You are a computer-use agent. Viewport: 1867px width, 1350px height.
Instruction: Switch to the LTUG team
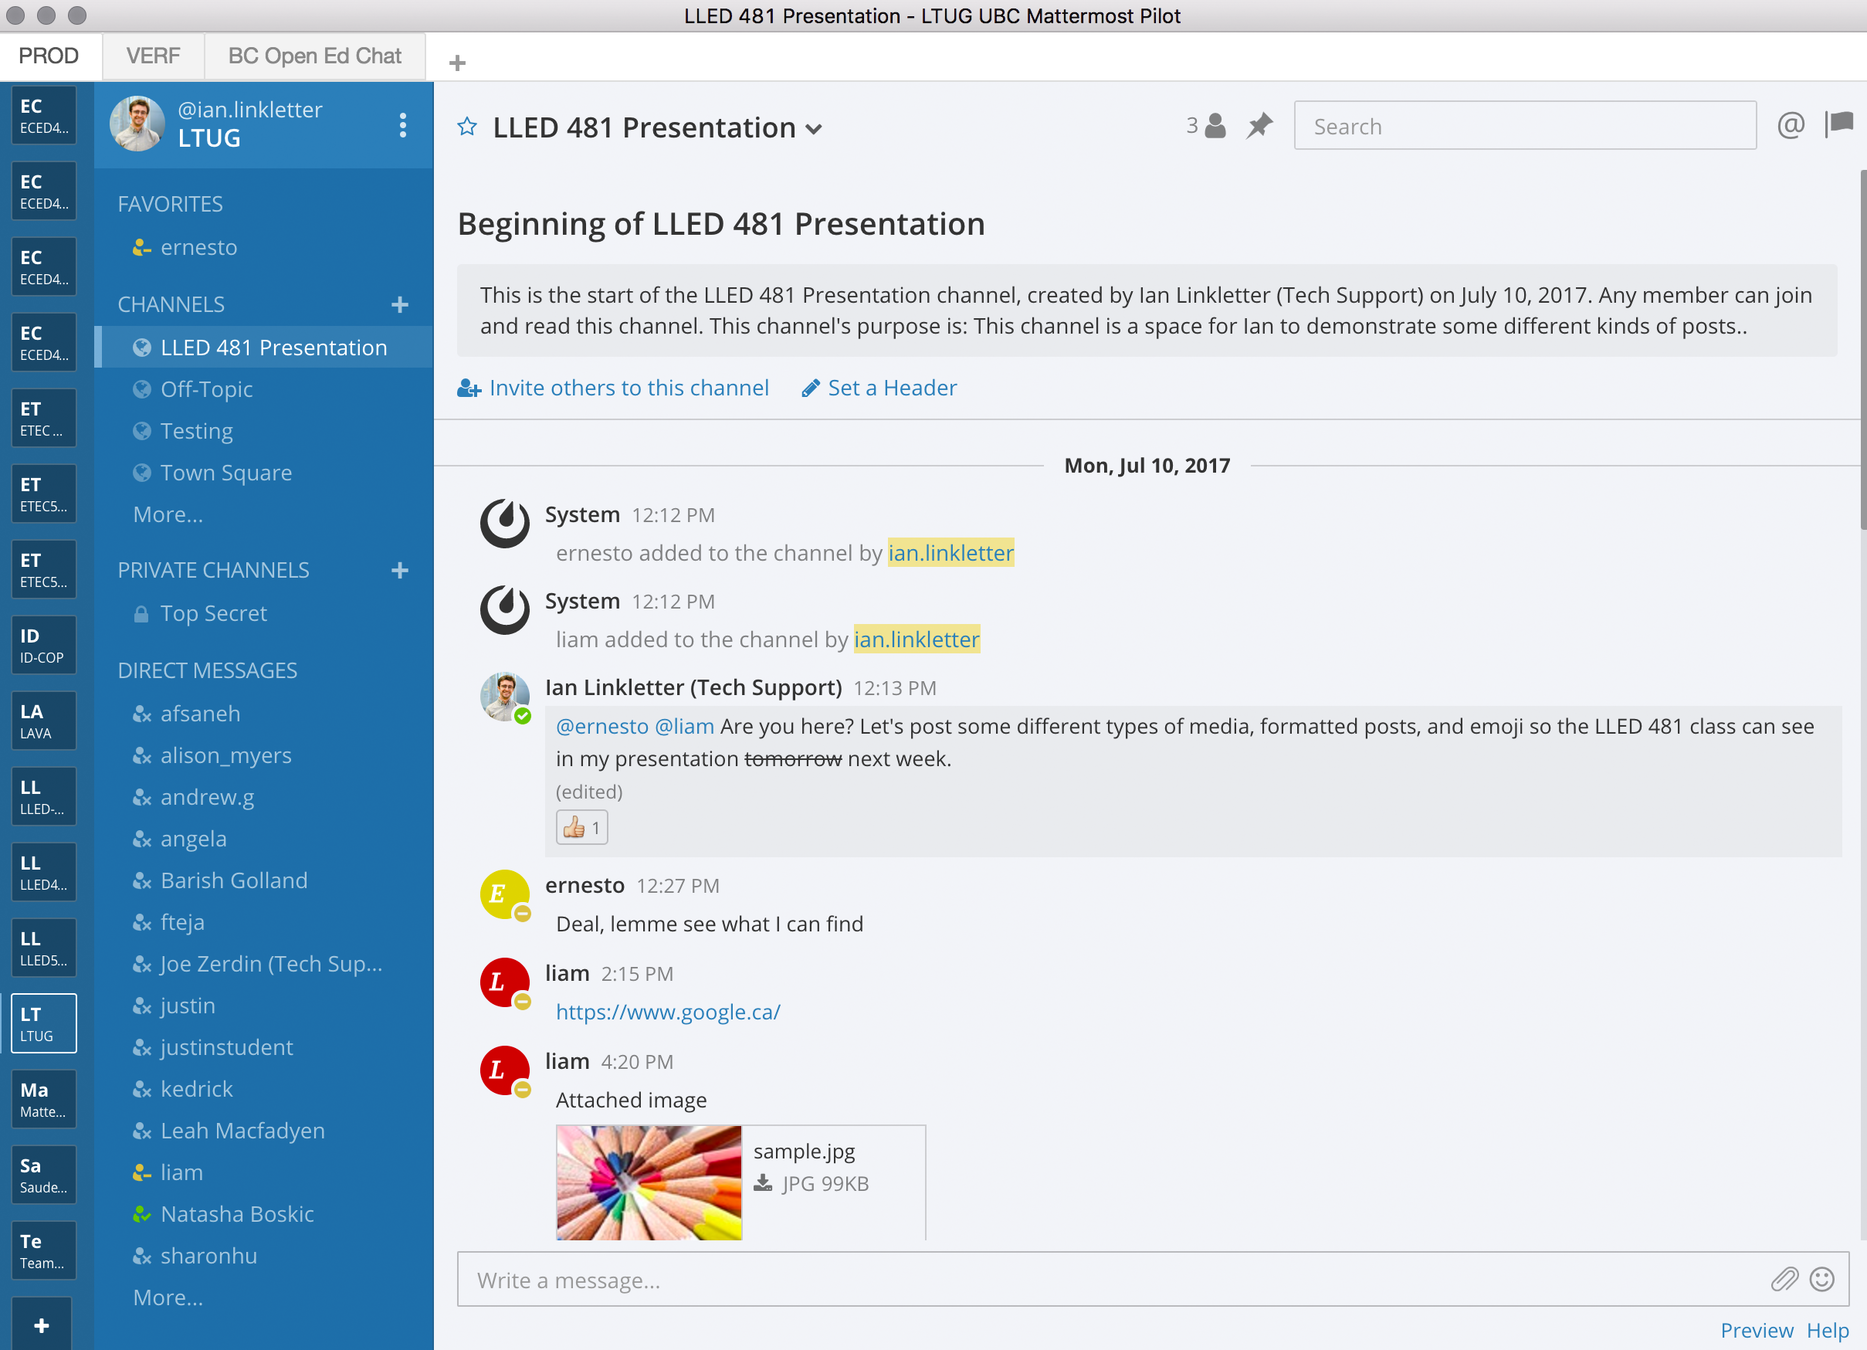click(43, 1023)
